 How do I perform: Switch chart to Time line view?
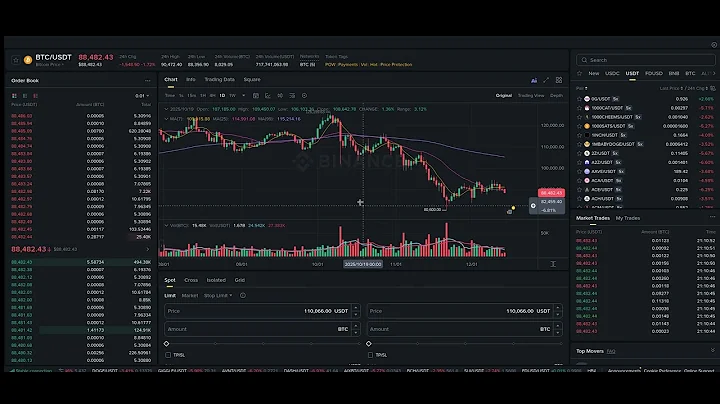click(170, 95)
